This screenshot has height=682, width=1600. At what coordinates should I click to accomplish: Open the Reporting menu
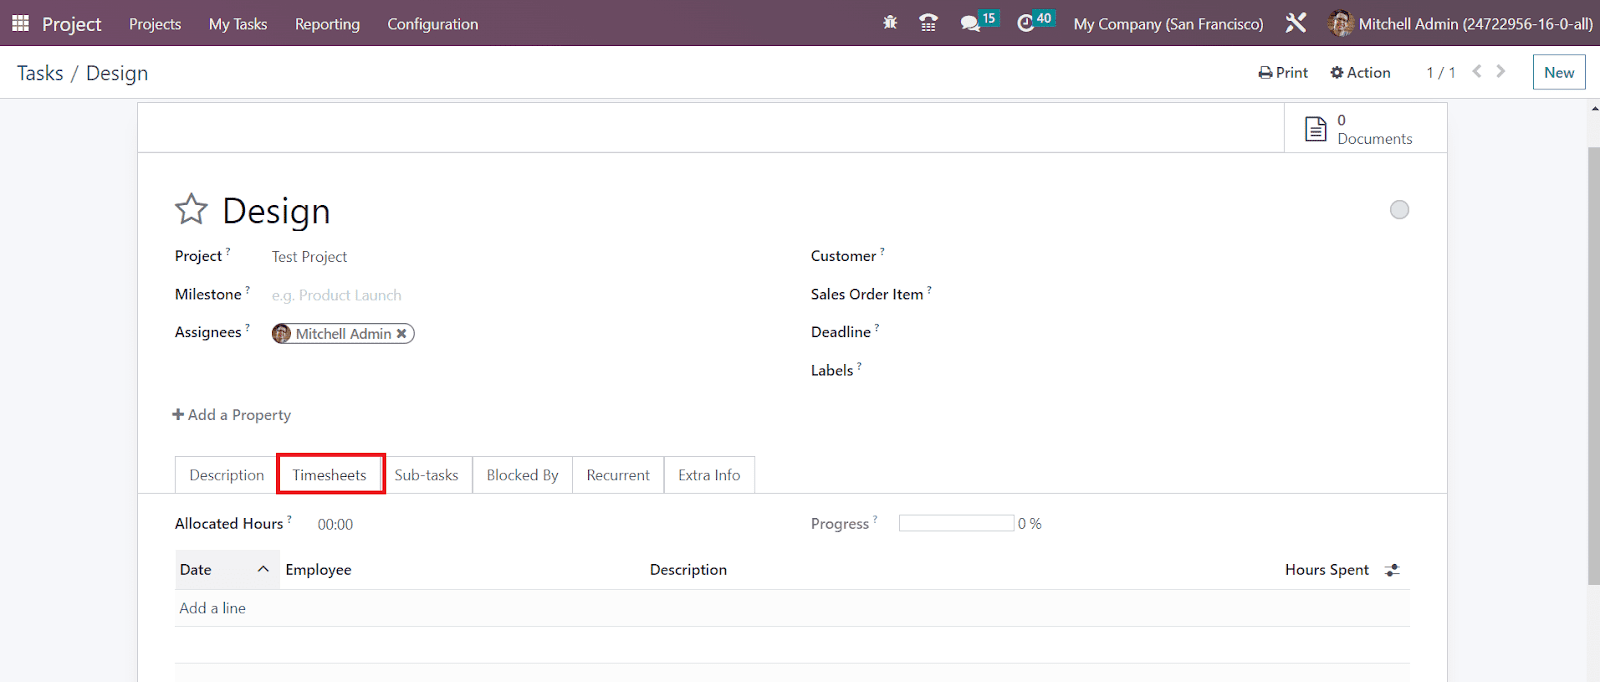(x=327, y=24)
